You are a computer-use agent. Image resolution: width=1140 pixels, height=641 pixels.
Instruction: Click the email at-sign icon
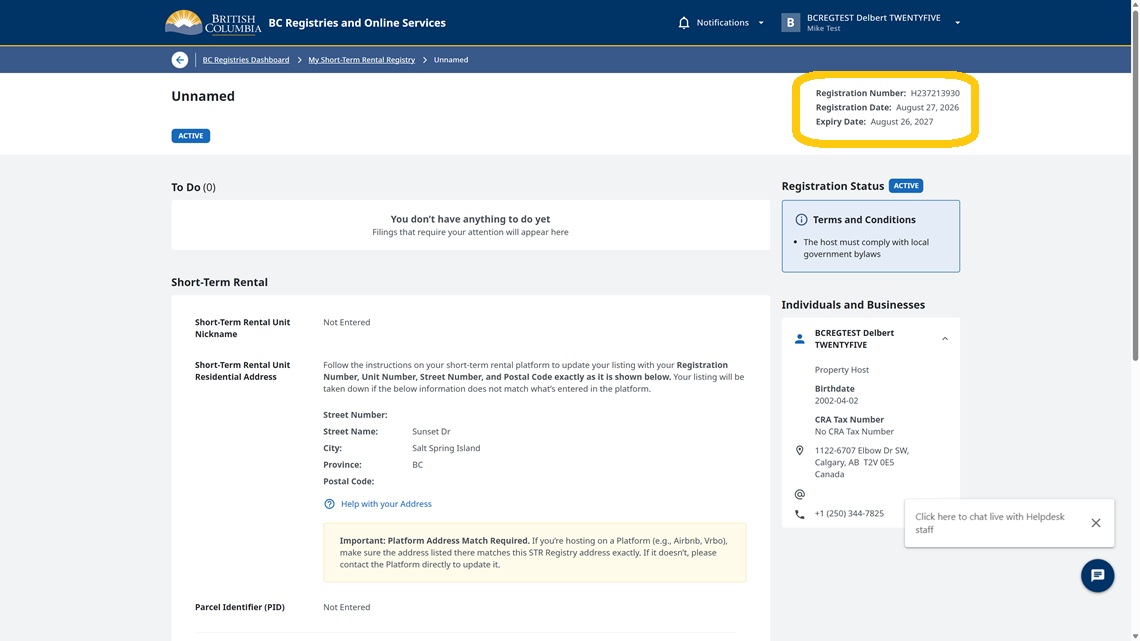coord(800,494)
